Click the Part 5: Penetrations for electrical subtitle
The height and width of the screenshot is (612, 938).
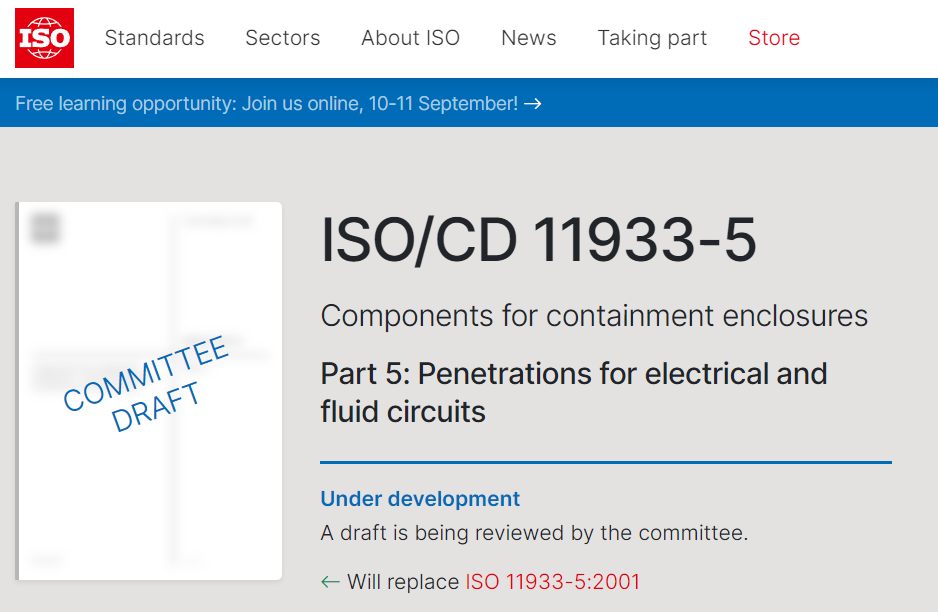[574, 392]
